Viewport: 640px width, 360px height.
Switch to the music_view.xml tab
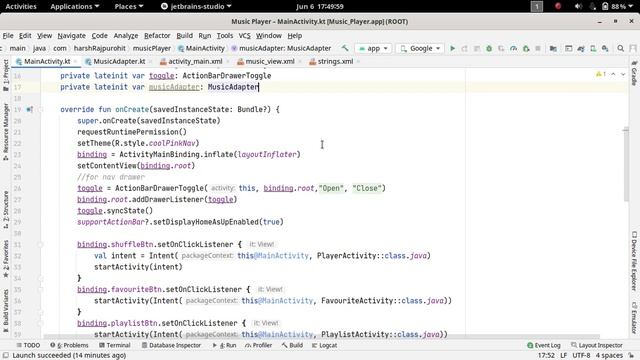click(269, 62)
